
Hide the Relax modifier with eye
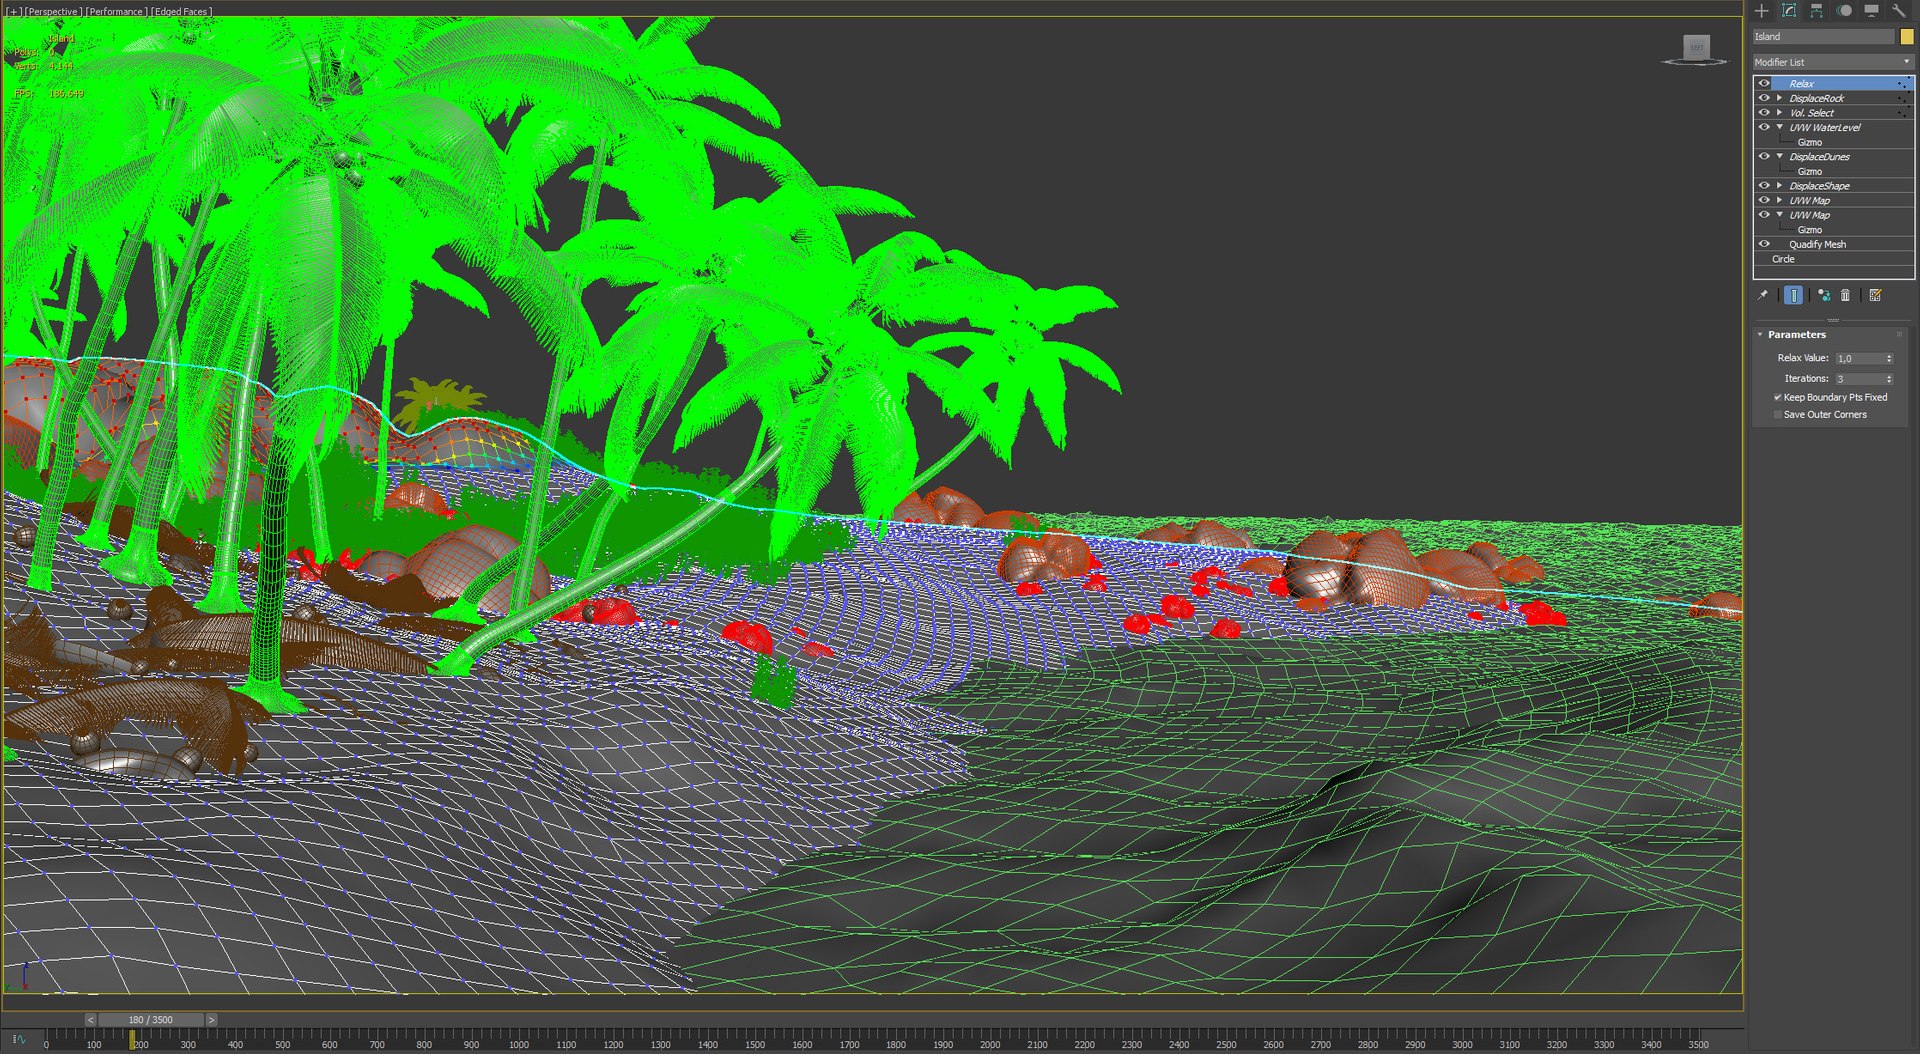pos(1765,84)
